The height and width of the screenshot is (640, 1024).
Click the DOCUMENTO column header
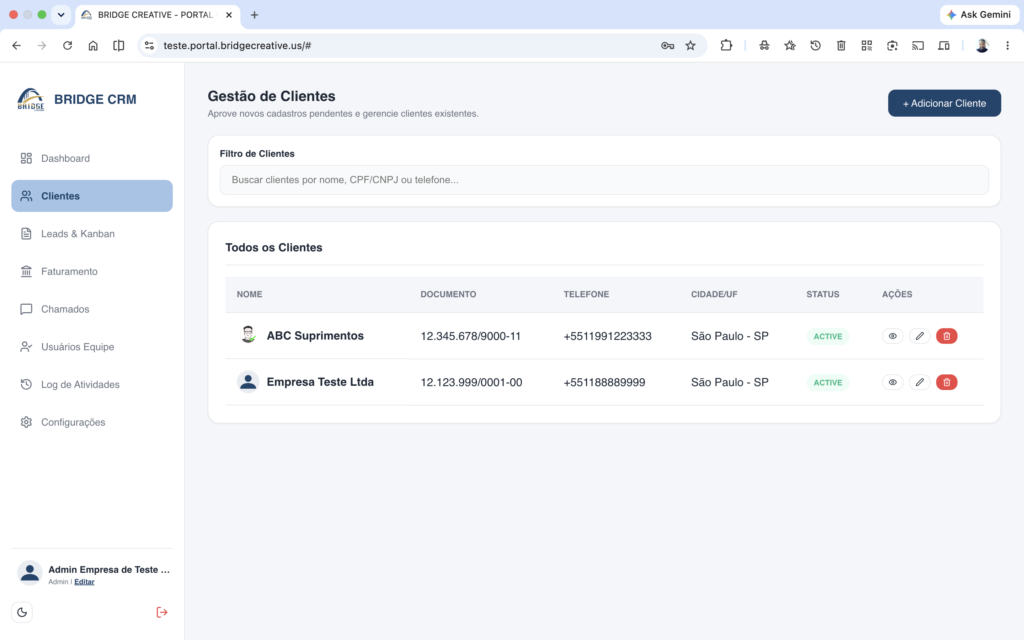tap(448, 295)
